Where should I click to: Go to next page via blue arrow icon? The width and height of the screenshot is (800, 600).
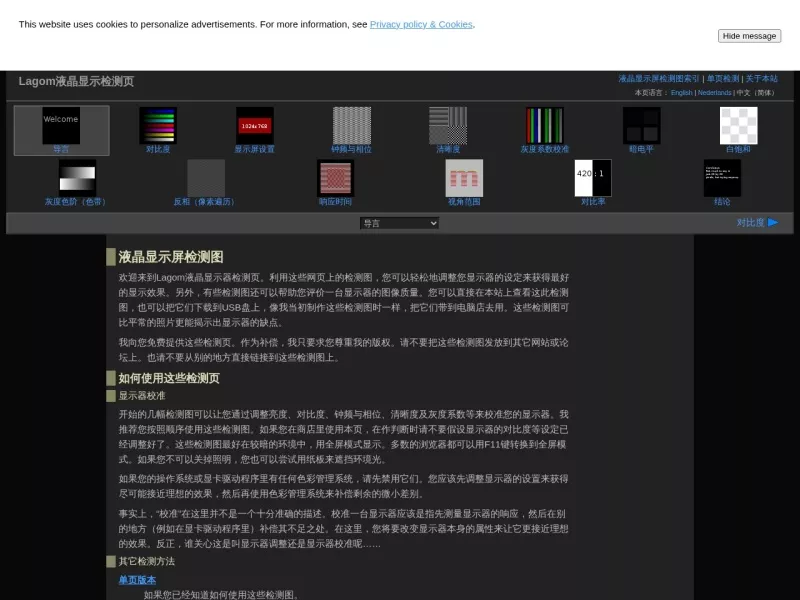[x=773, y=222]
